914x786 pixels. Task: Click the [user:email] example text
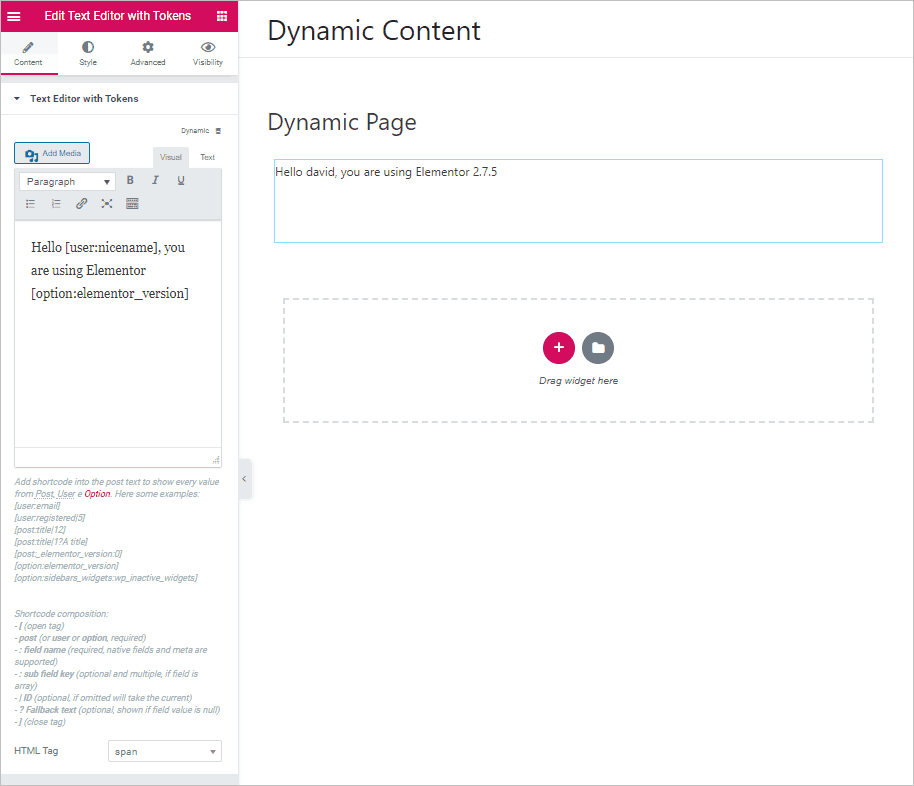click(x=37, y=506)
